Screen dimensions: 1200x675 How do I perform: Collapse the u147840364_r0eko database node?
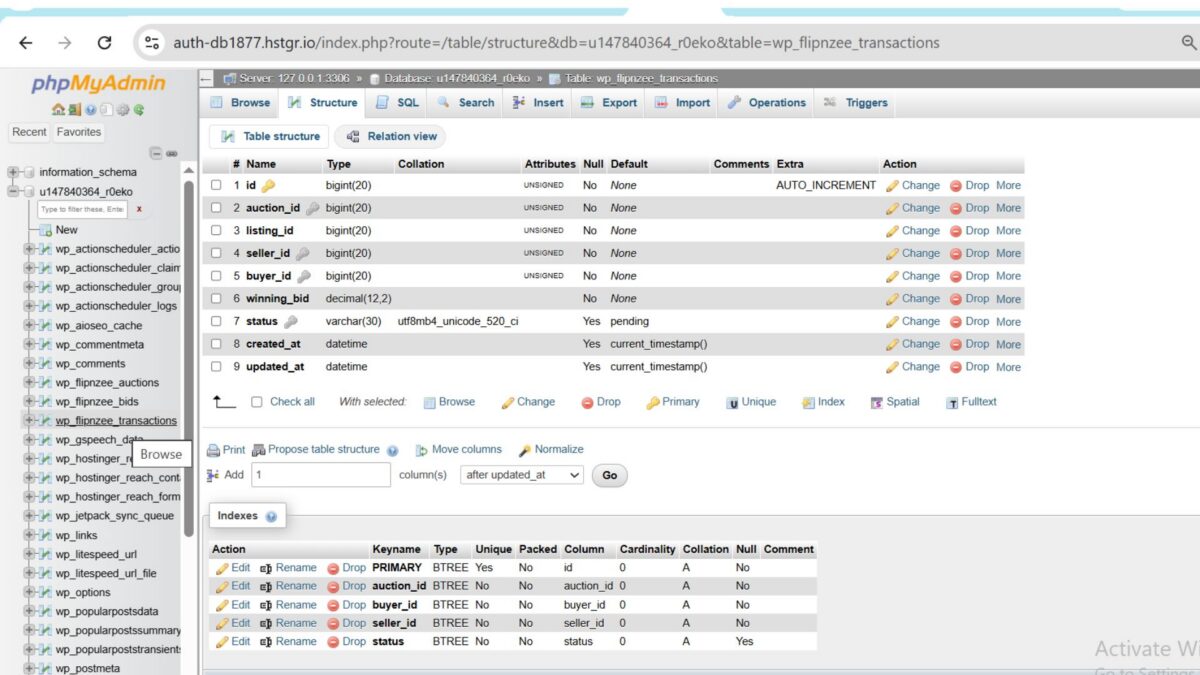(x=14, y=191)
